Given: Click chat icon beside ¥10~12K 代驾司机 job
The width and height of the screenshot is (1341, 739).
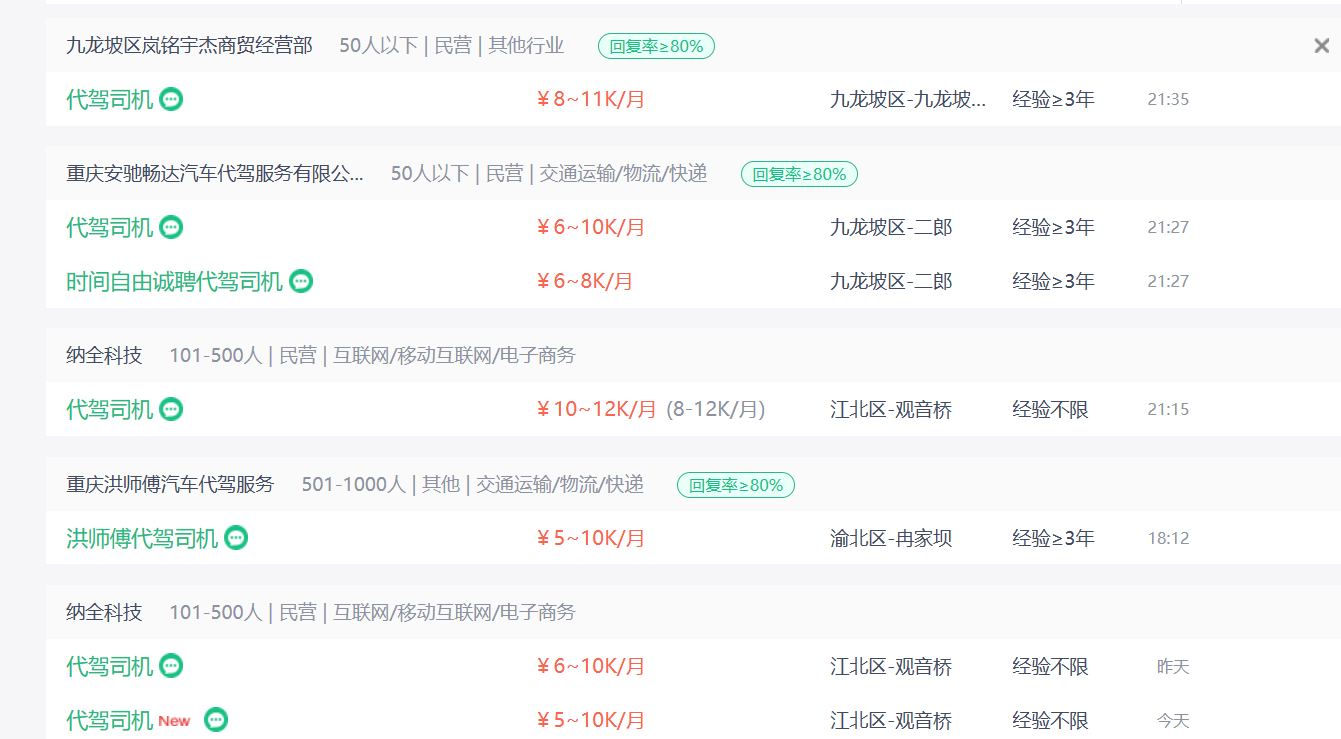Looking at the screenshot, I should (x=171, y=409).
